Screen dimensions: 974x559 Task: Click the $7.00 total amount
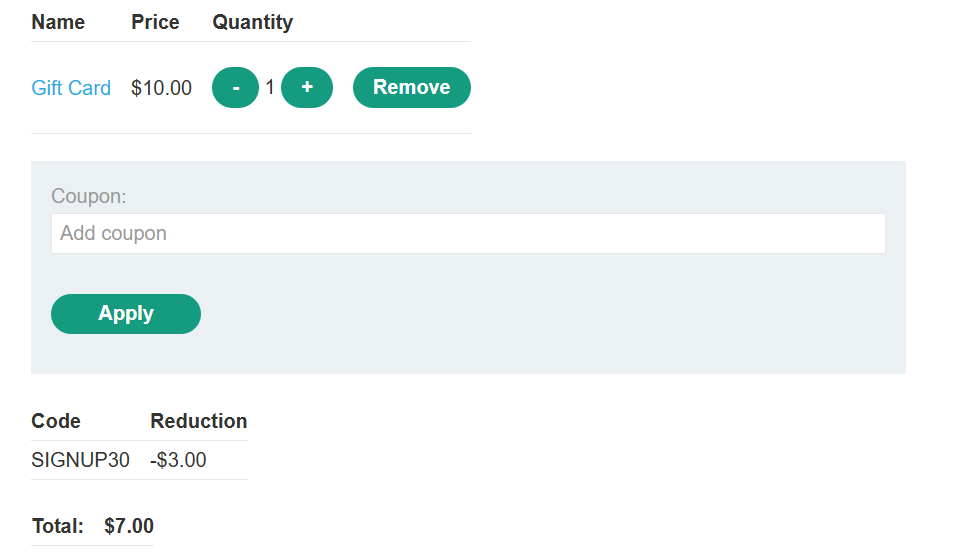click(x=129, y=526)
